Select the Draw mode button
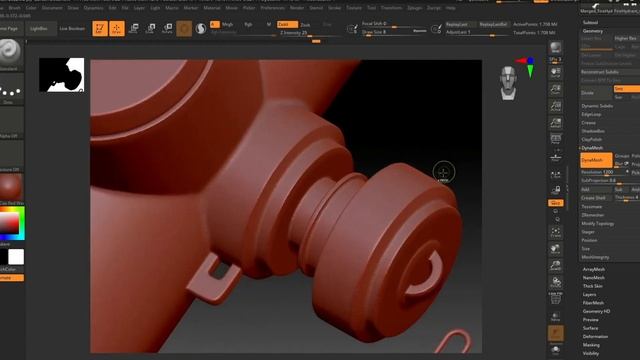This screenshot has width=640, height=360. click(117, 28)
